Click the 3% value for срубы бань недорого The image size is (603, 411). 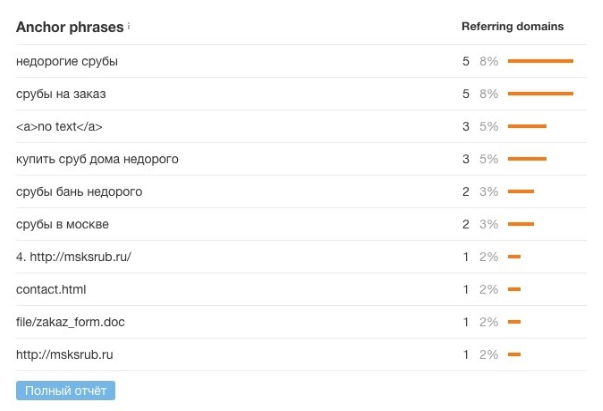tap(488, 192)
